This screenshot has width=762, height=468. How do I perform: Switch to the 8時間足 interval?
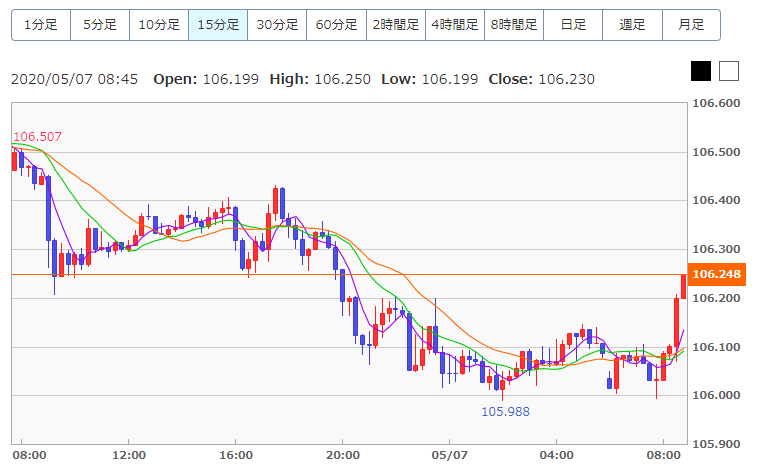[514, 25]
